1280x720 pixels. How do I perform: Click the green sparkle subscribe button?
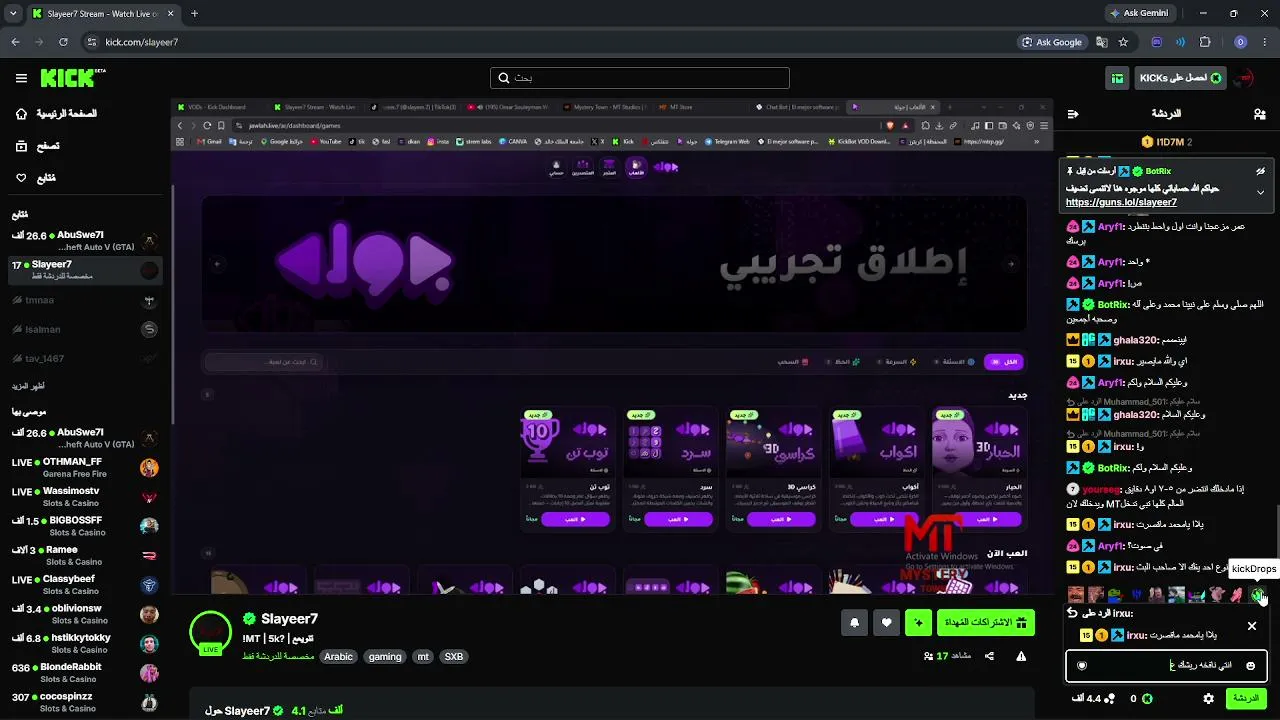tap(918, 623)
